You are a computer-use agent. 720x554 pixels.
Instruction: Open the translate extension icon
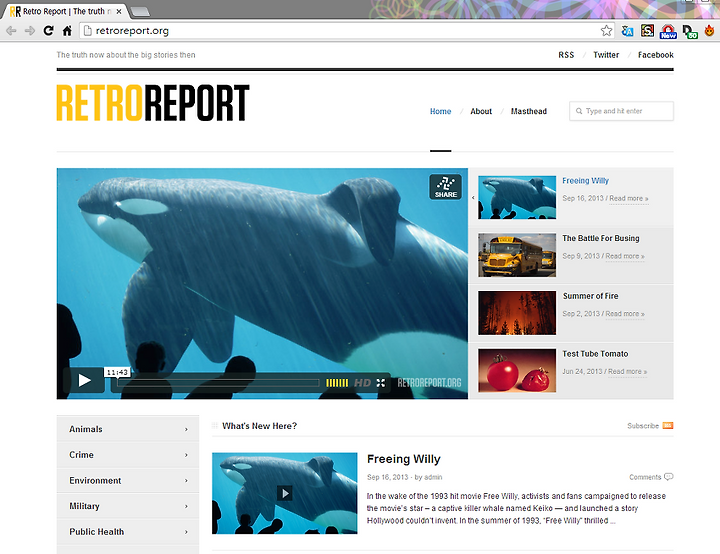[x=627, y=31]
